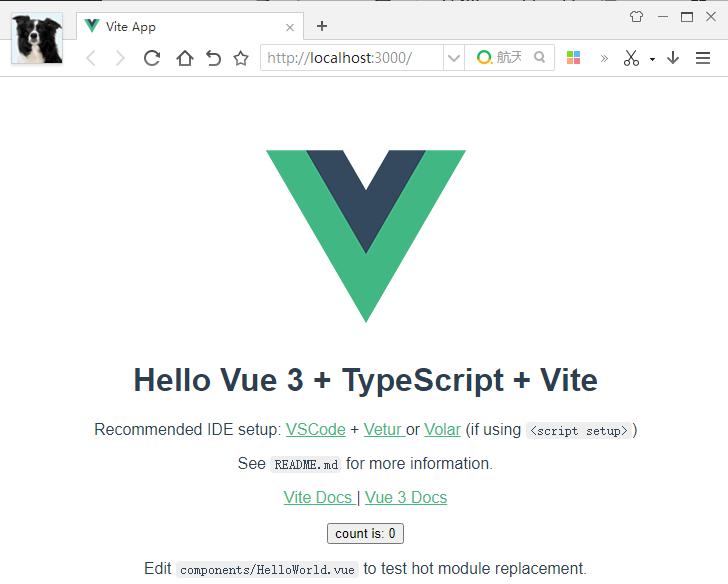
Task: Select the Vite App browser tab
Action: (x=190, y=27)
